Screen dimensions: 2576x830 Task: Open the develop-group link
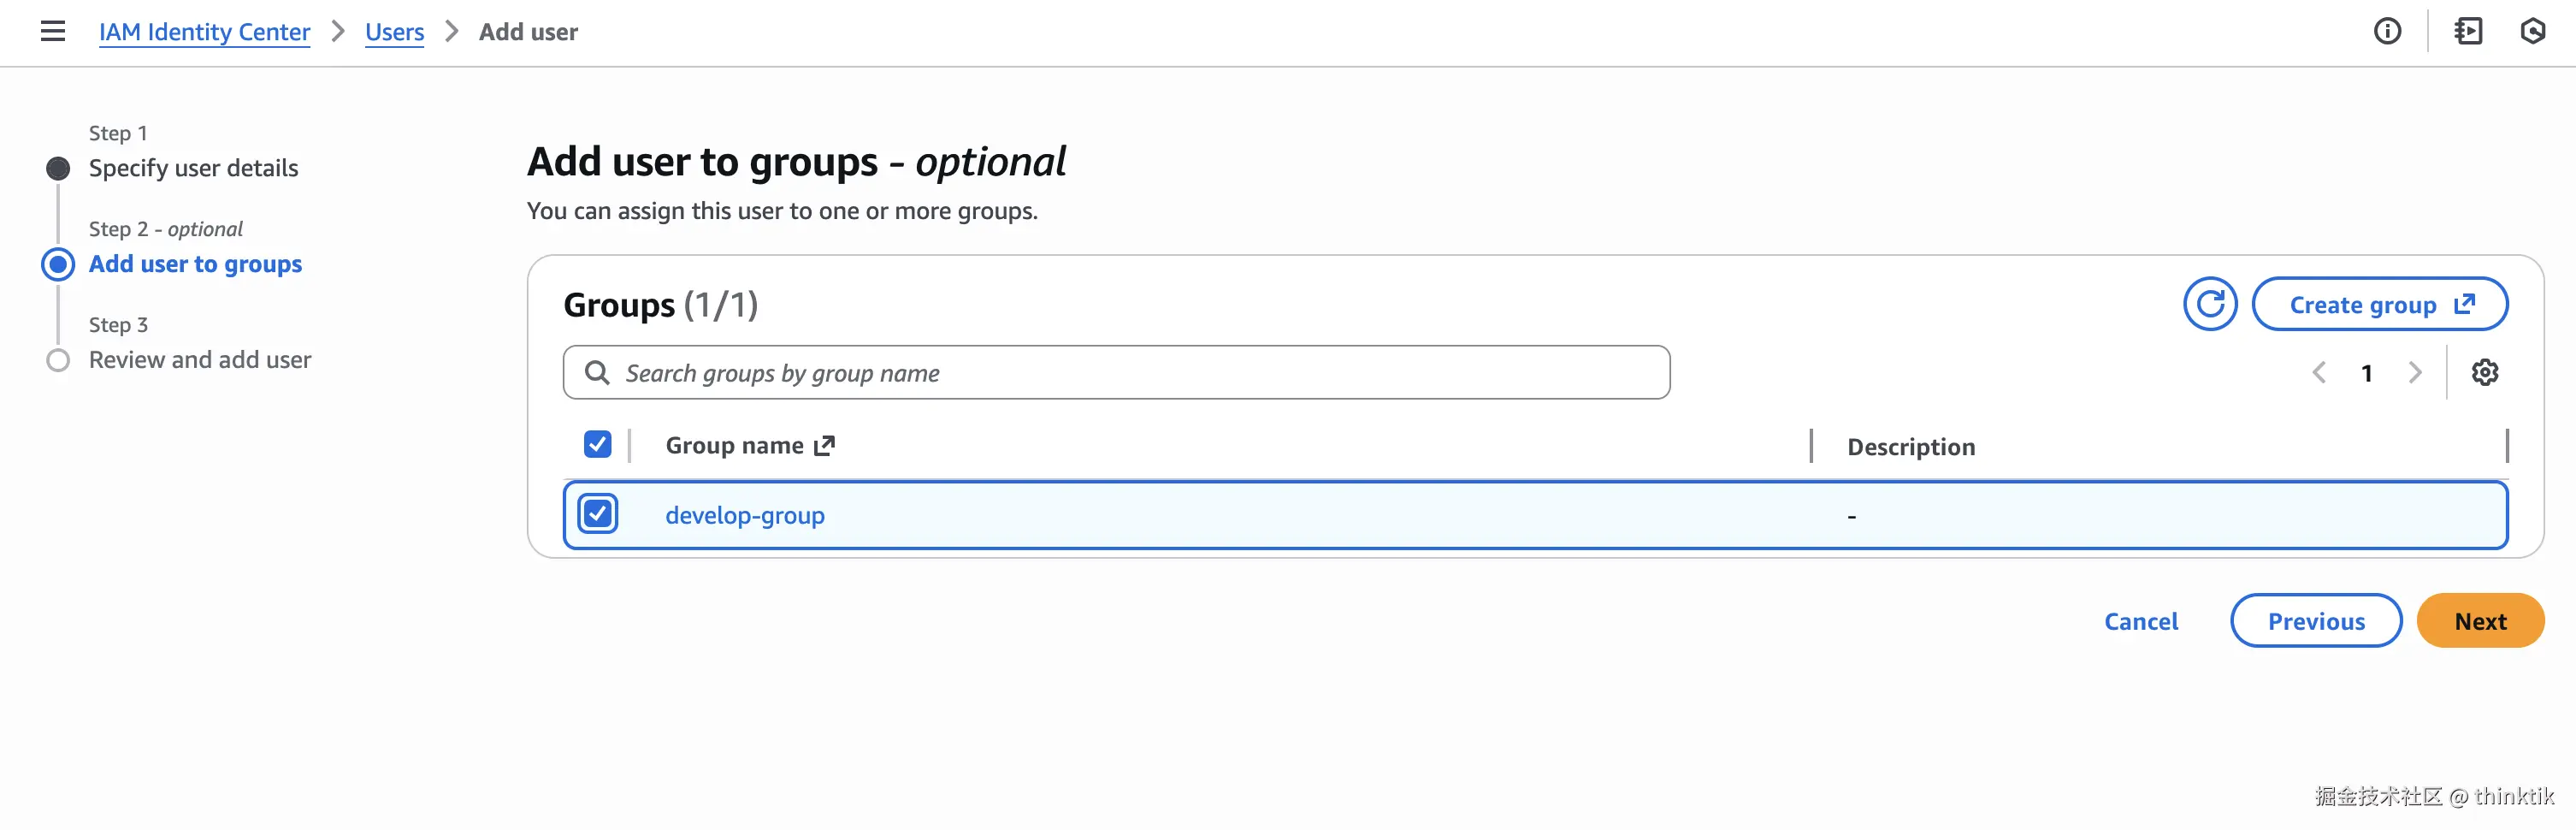pos(745,515)
